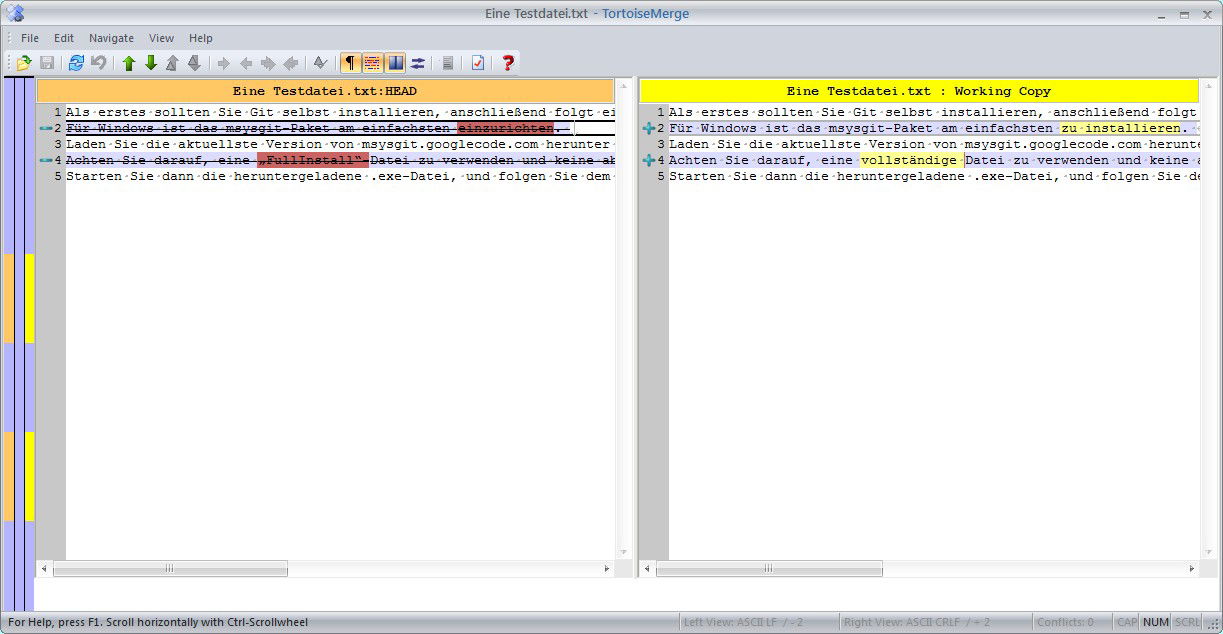The height and width of the screenshot is (634, 1223).
Task: Open the View menu
Action: click(x=161, y=38)
